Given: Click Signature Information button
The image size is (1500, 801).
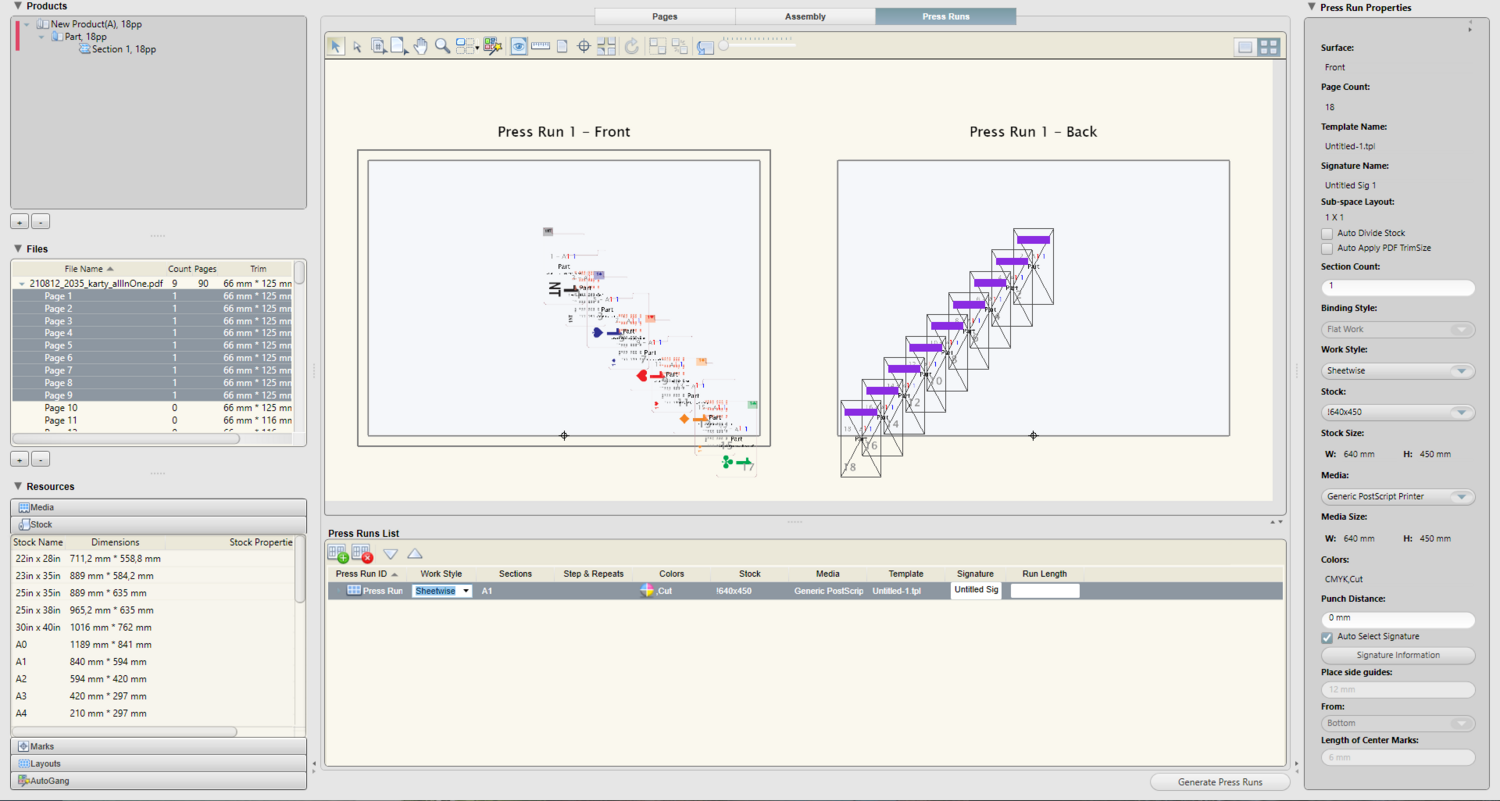Looking at the screenshot, I should pyautogui.click(x=1398, y=655).
